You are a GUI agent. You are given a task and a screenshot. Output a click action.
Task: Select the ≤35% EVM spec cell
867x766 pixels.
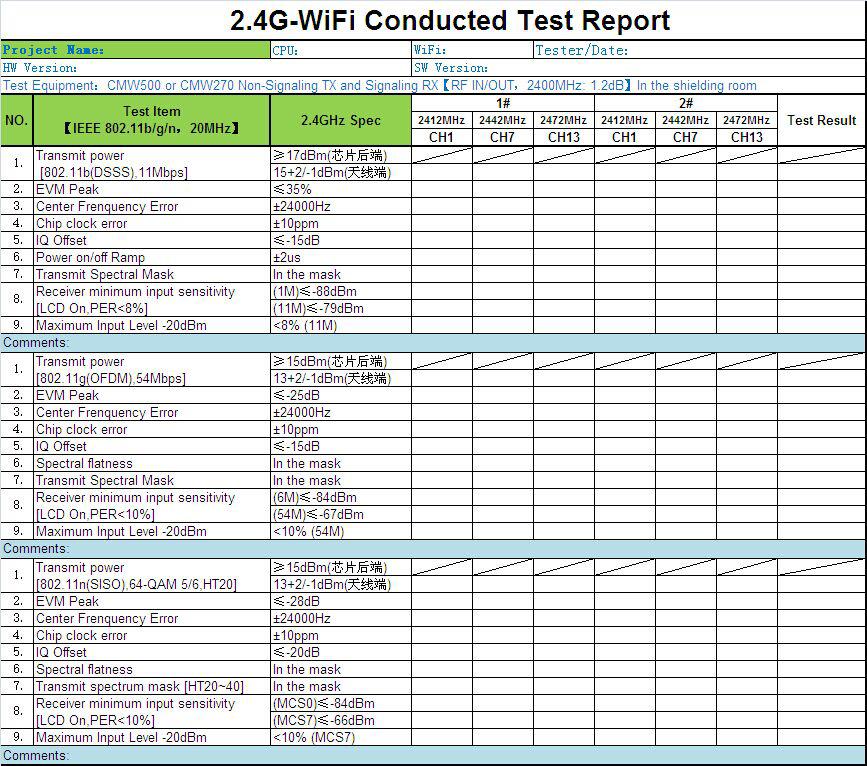click(341, 189)
